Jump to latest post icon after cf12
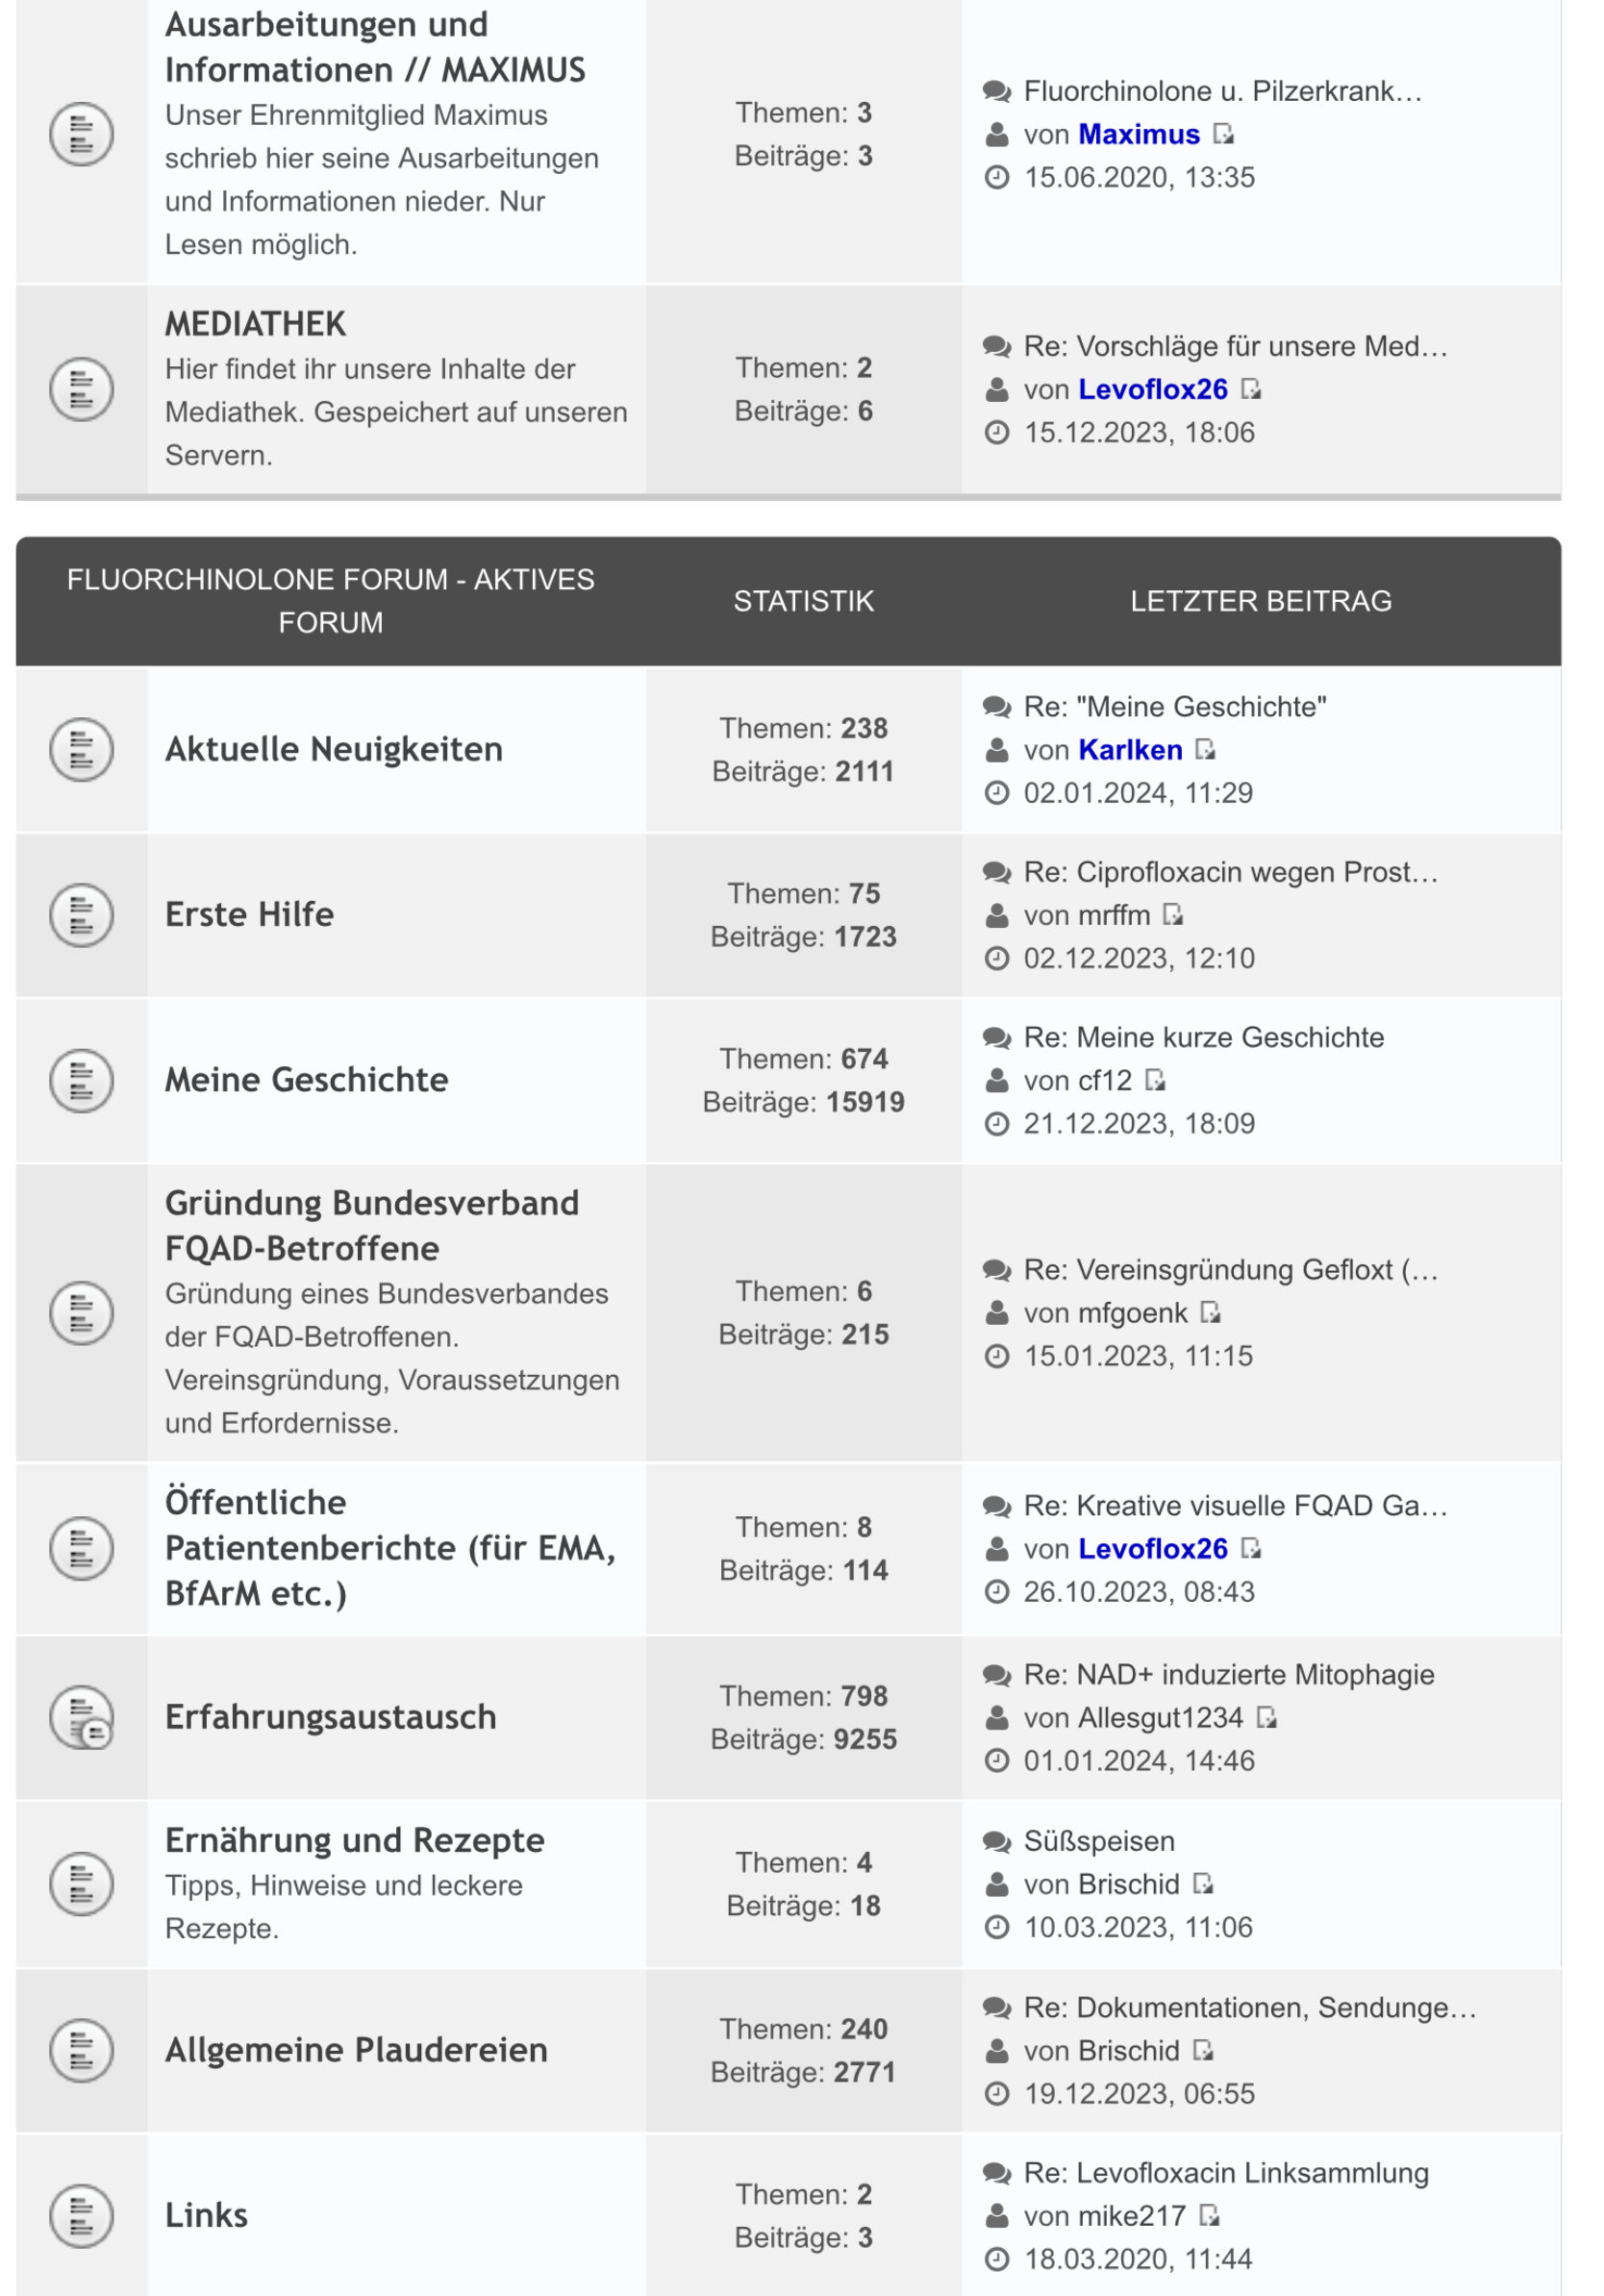Image resolution: width=1604 pixels, height=2296 pixels. [1155, 1080]
